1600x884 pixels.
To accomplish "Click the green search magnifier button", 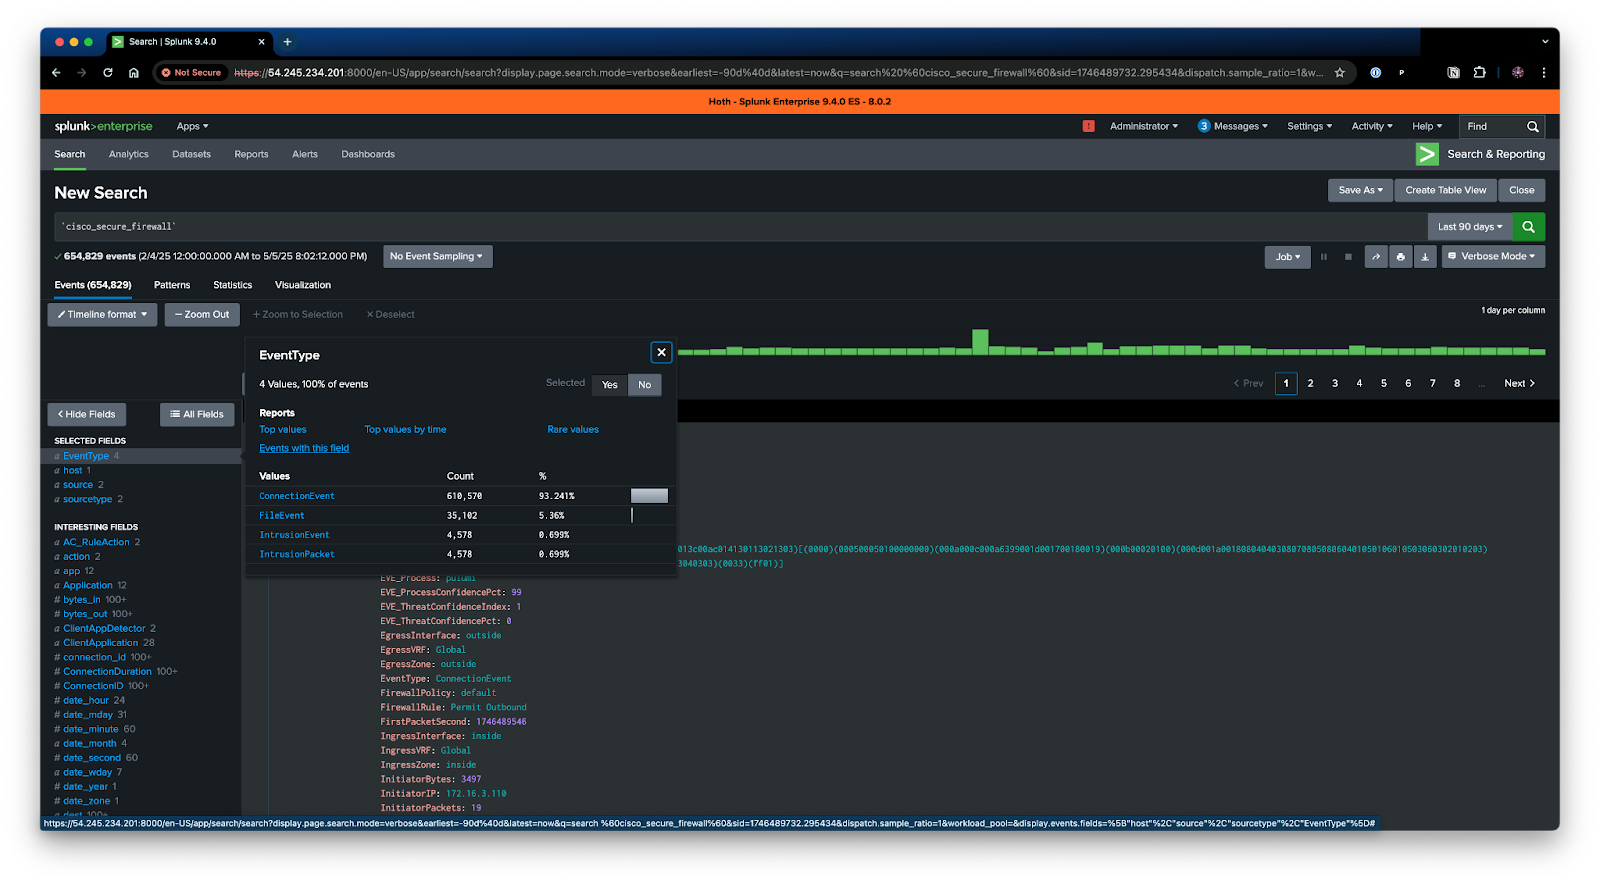I will (x=1528, y=227).
